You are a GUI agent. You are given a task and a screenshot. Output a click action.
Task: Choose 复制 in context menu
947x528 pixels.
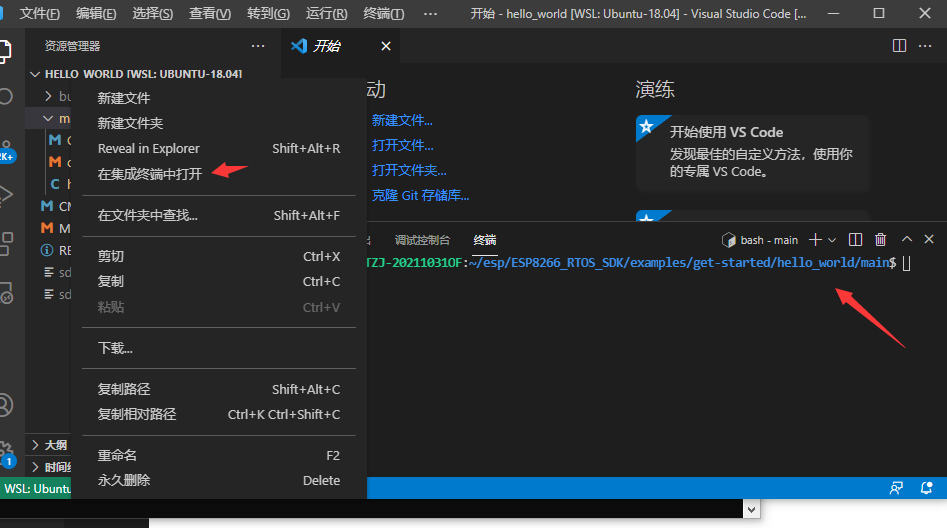click(219, 282)
